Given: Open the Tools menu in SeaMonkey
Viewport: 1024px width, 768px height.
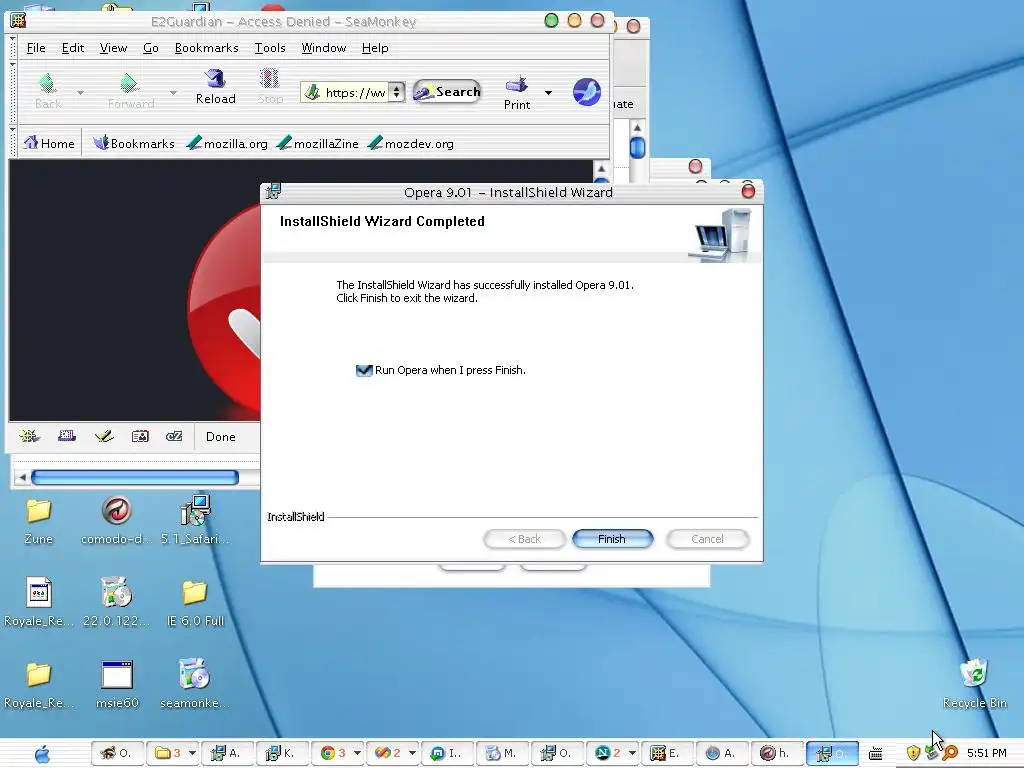Looking at the screenshot, I should [270, 48].
